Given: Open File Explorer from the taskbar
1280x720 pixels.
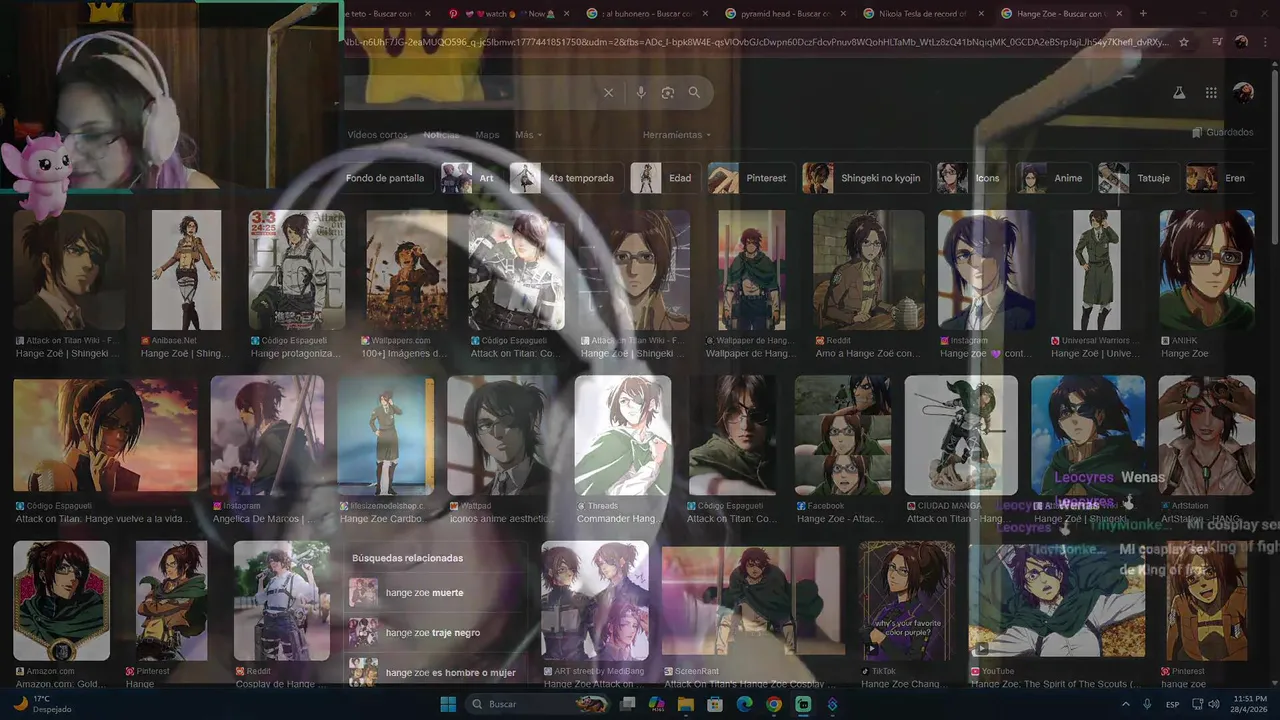Looking at the screenshot, I should pyautogui.click(x=686, y=704).
